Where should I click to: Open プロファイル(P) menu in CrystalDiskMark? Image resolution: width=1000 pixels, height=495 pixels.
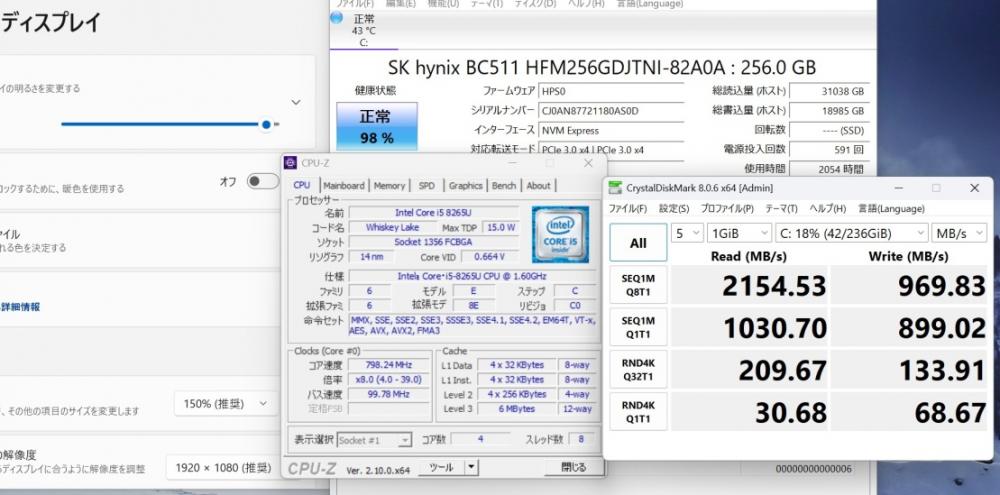pyautogui.click(x=726, y=209)
